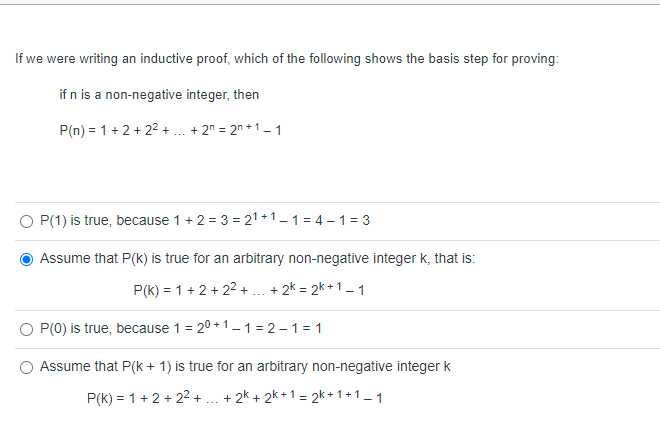Click '2^(n+1) – 1' in the P(n) formula
The image size is (660, 430).
coord(255,130)
